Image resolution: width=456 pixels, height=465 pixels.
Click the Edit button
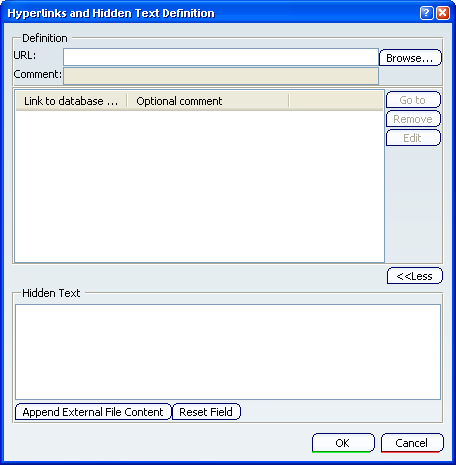[x=413, y=138]
